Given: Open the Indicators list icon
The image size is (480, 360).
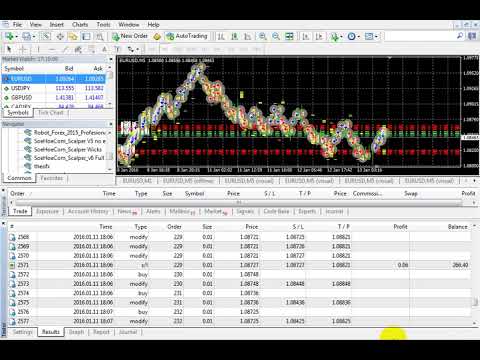Looking at the screenshot, I should [x=334, y=36].
